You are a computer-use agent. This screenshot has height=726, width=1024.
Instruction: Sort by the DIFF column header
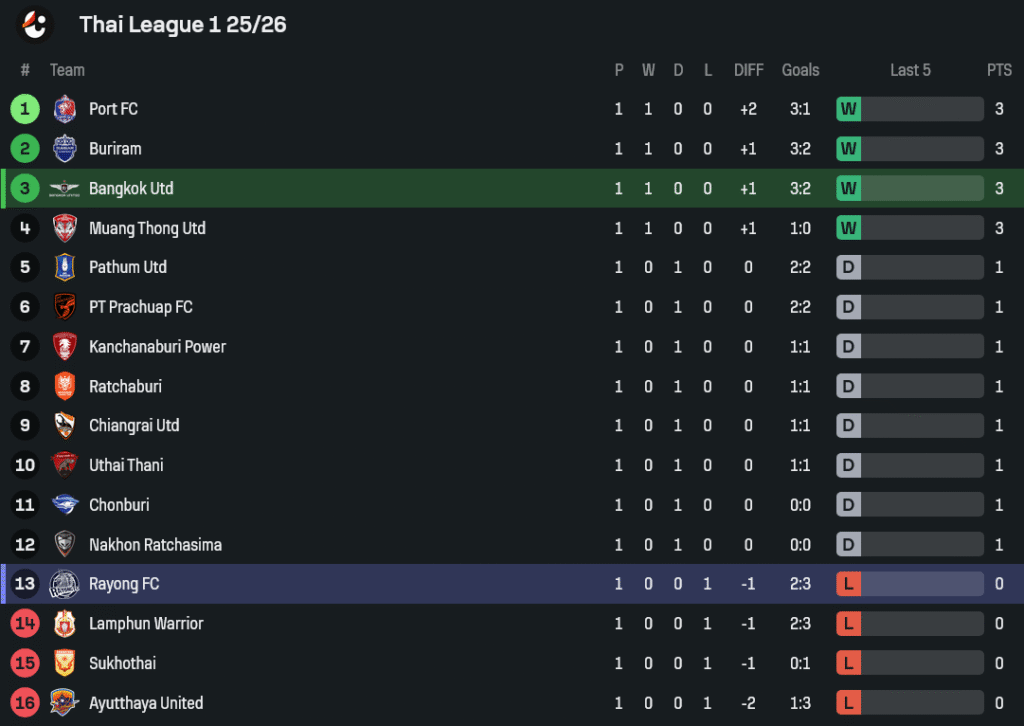(x=748, y=70)
